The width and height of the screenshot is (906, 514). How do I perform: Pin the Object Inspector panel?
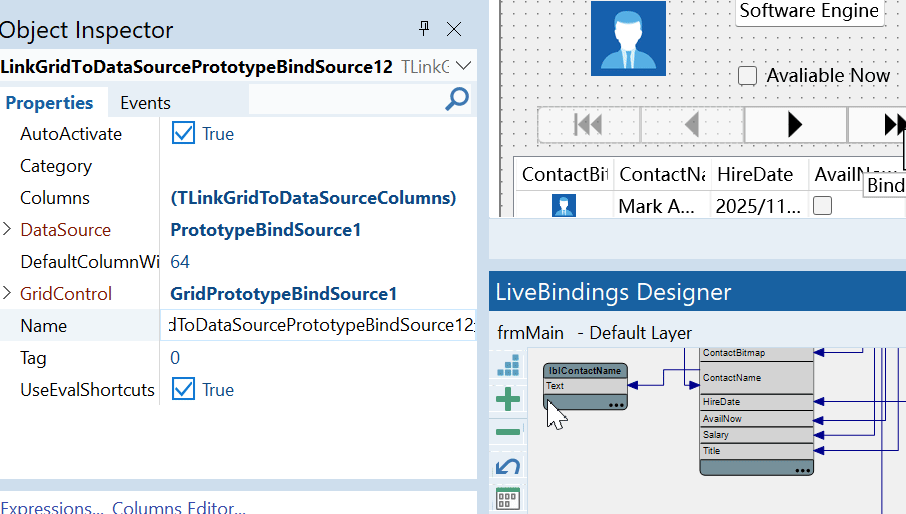click(424, 29)
